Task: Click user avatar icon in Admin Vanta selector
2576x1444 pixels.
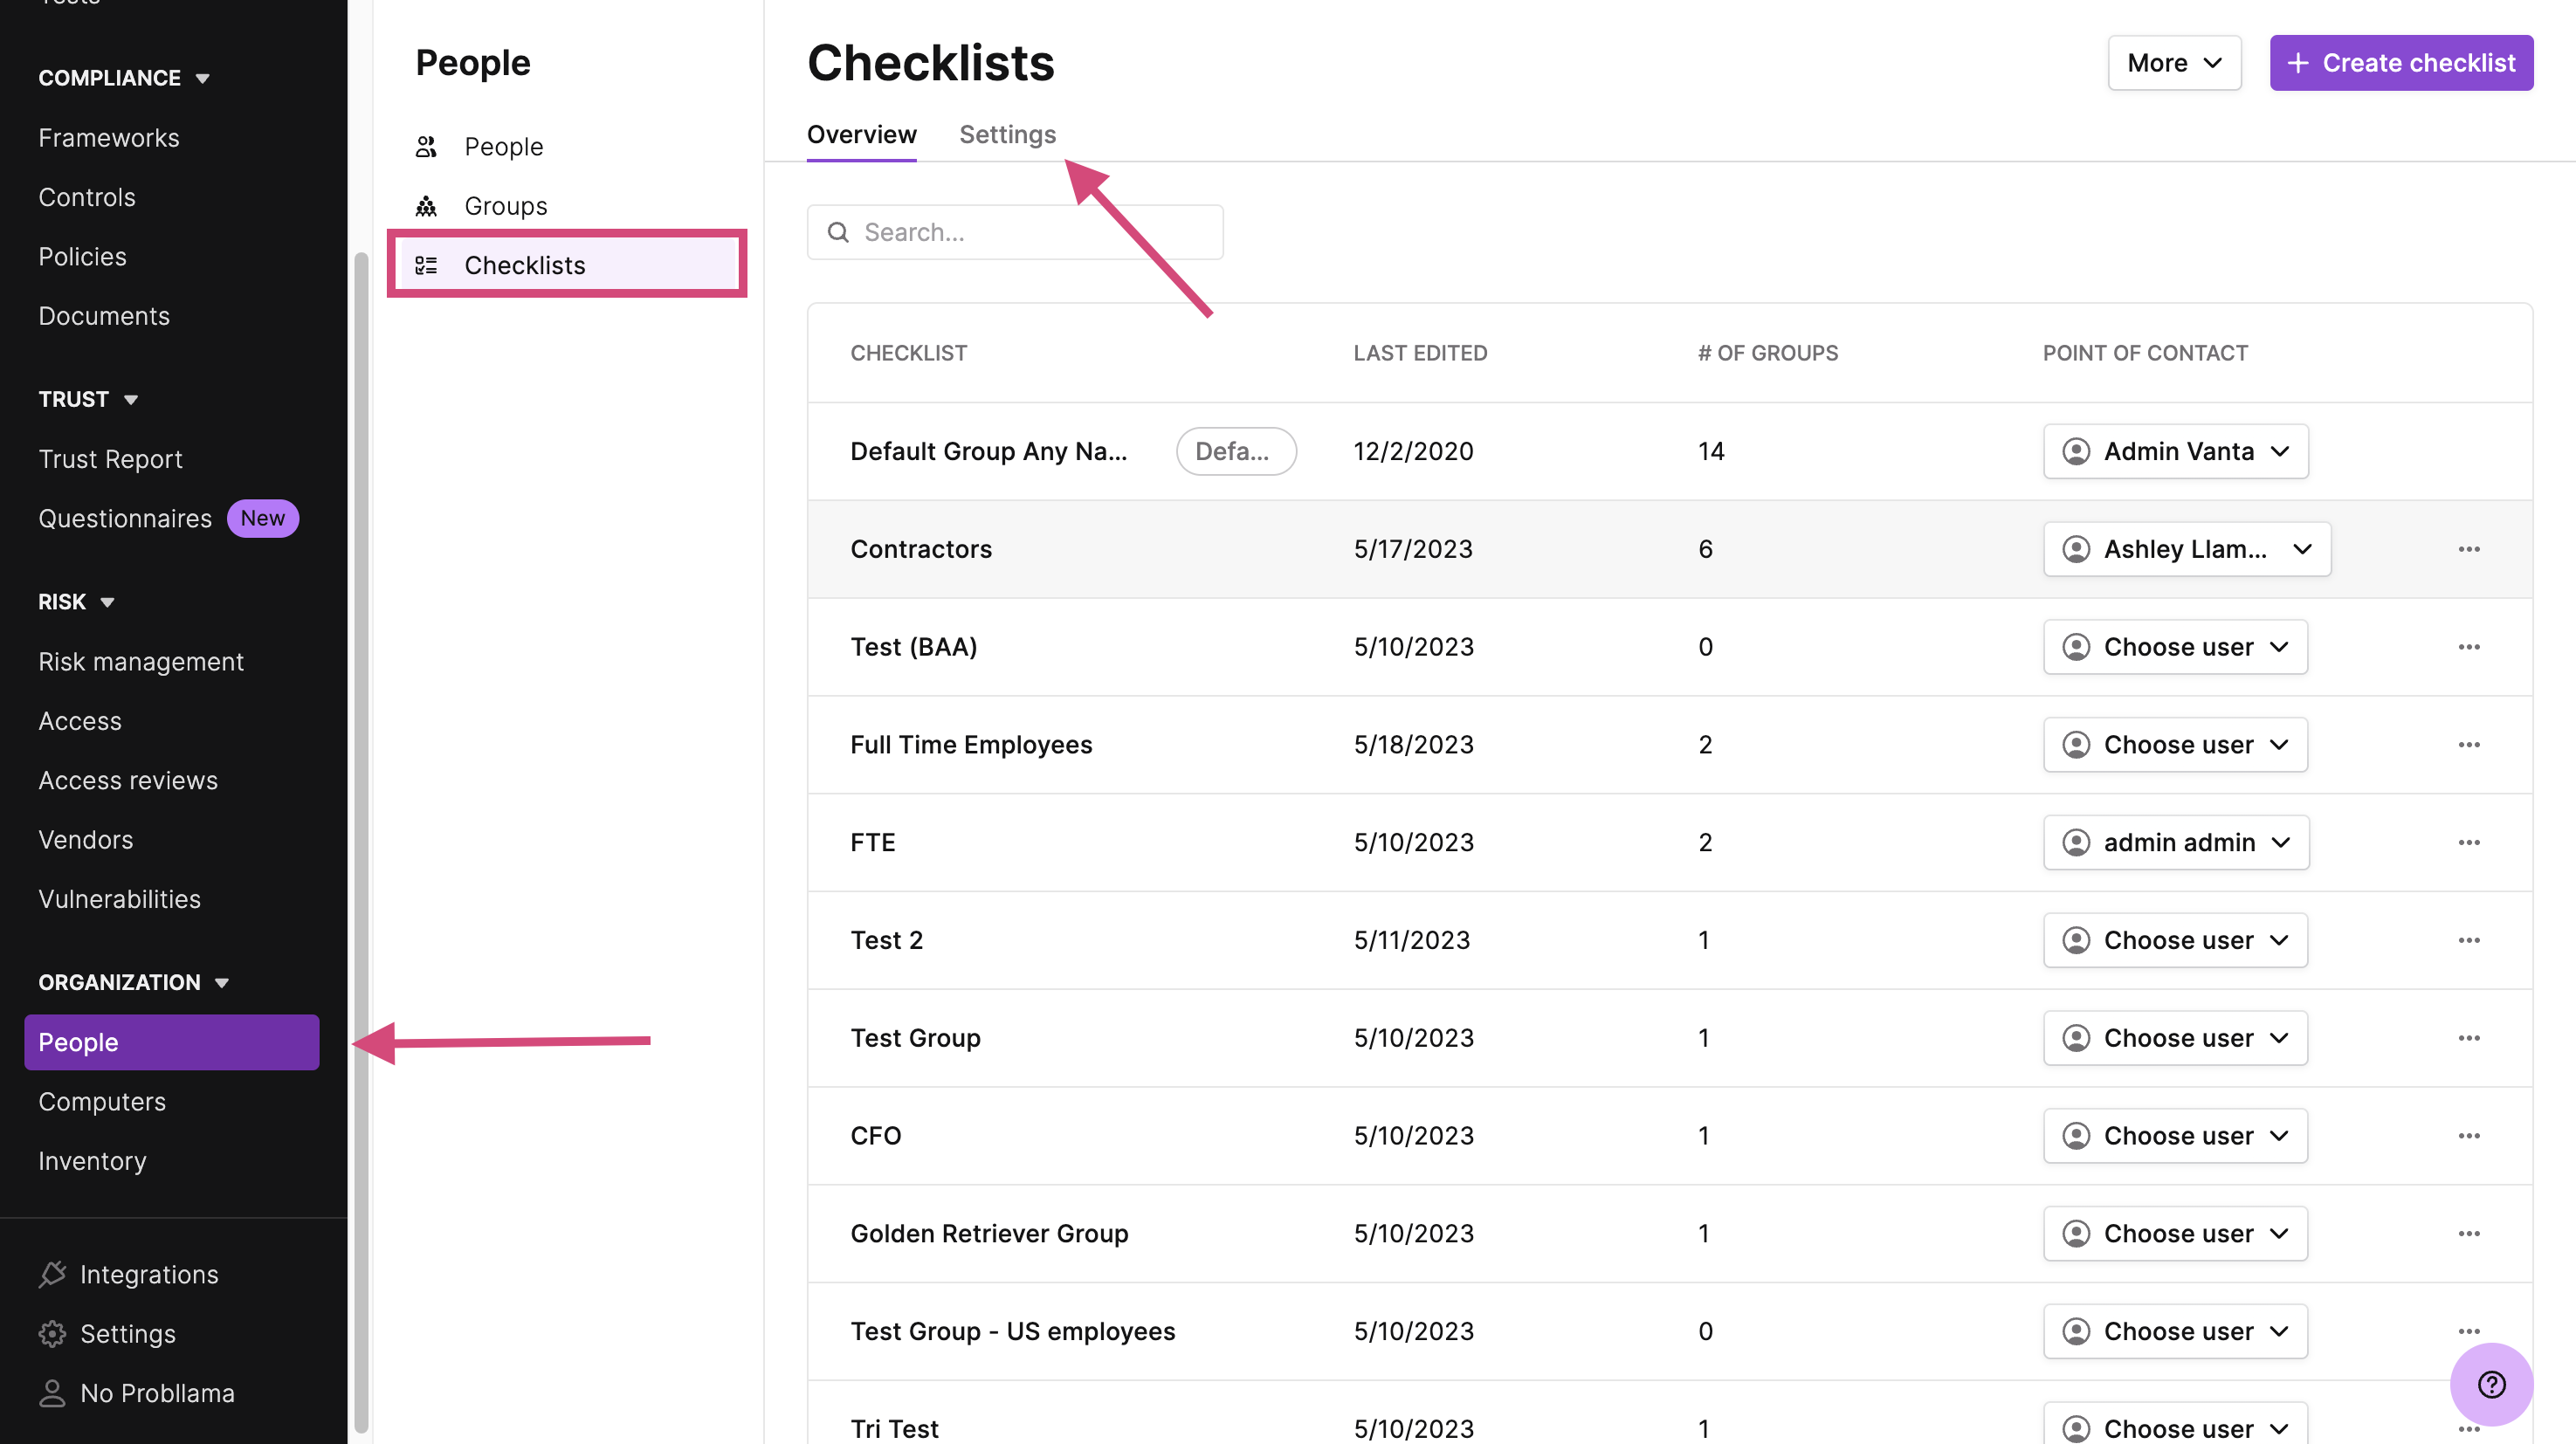Action: 2076,451
